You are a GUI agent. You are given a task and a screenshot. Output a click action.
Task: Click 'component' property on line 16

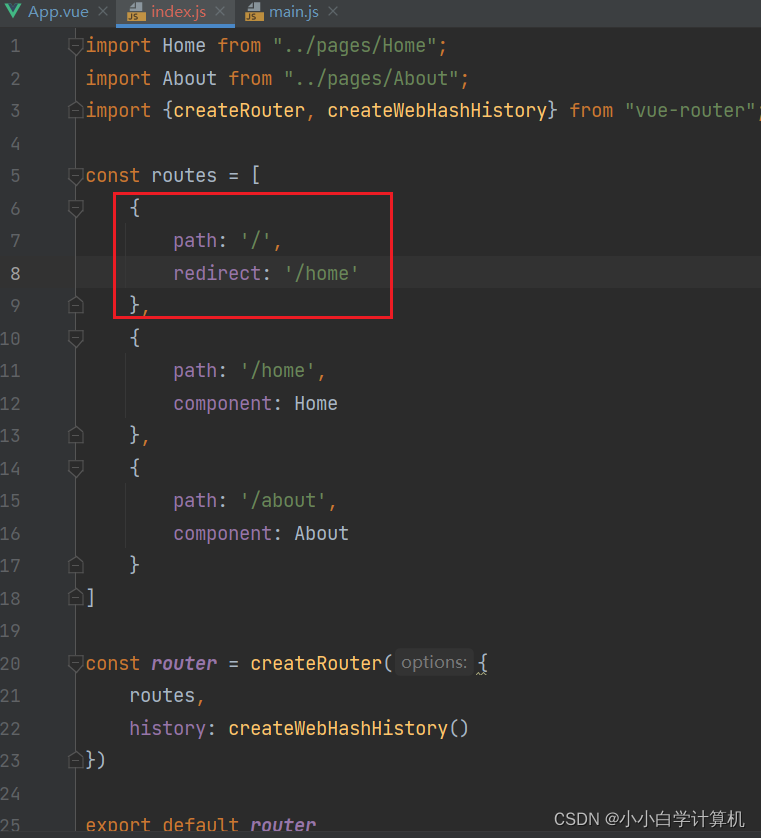[222, 533]
